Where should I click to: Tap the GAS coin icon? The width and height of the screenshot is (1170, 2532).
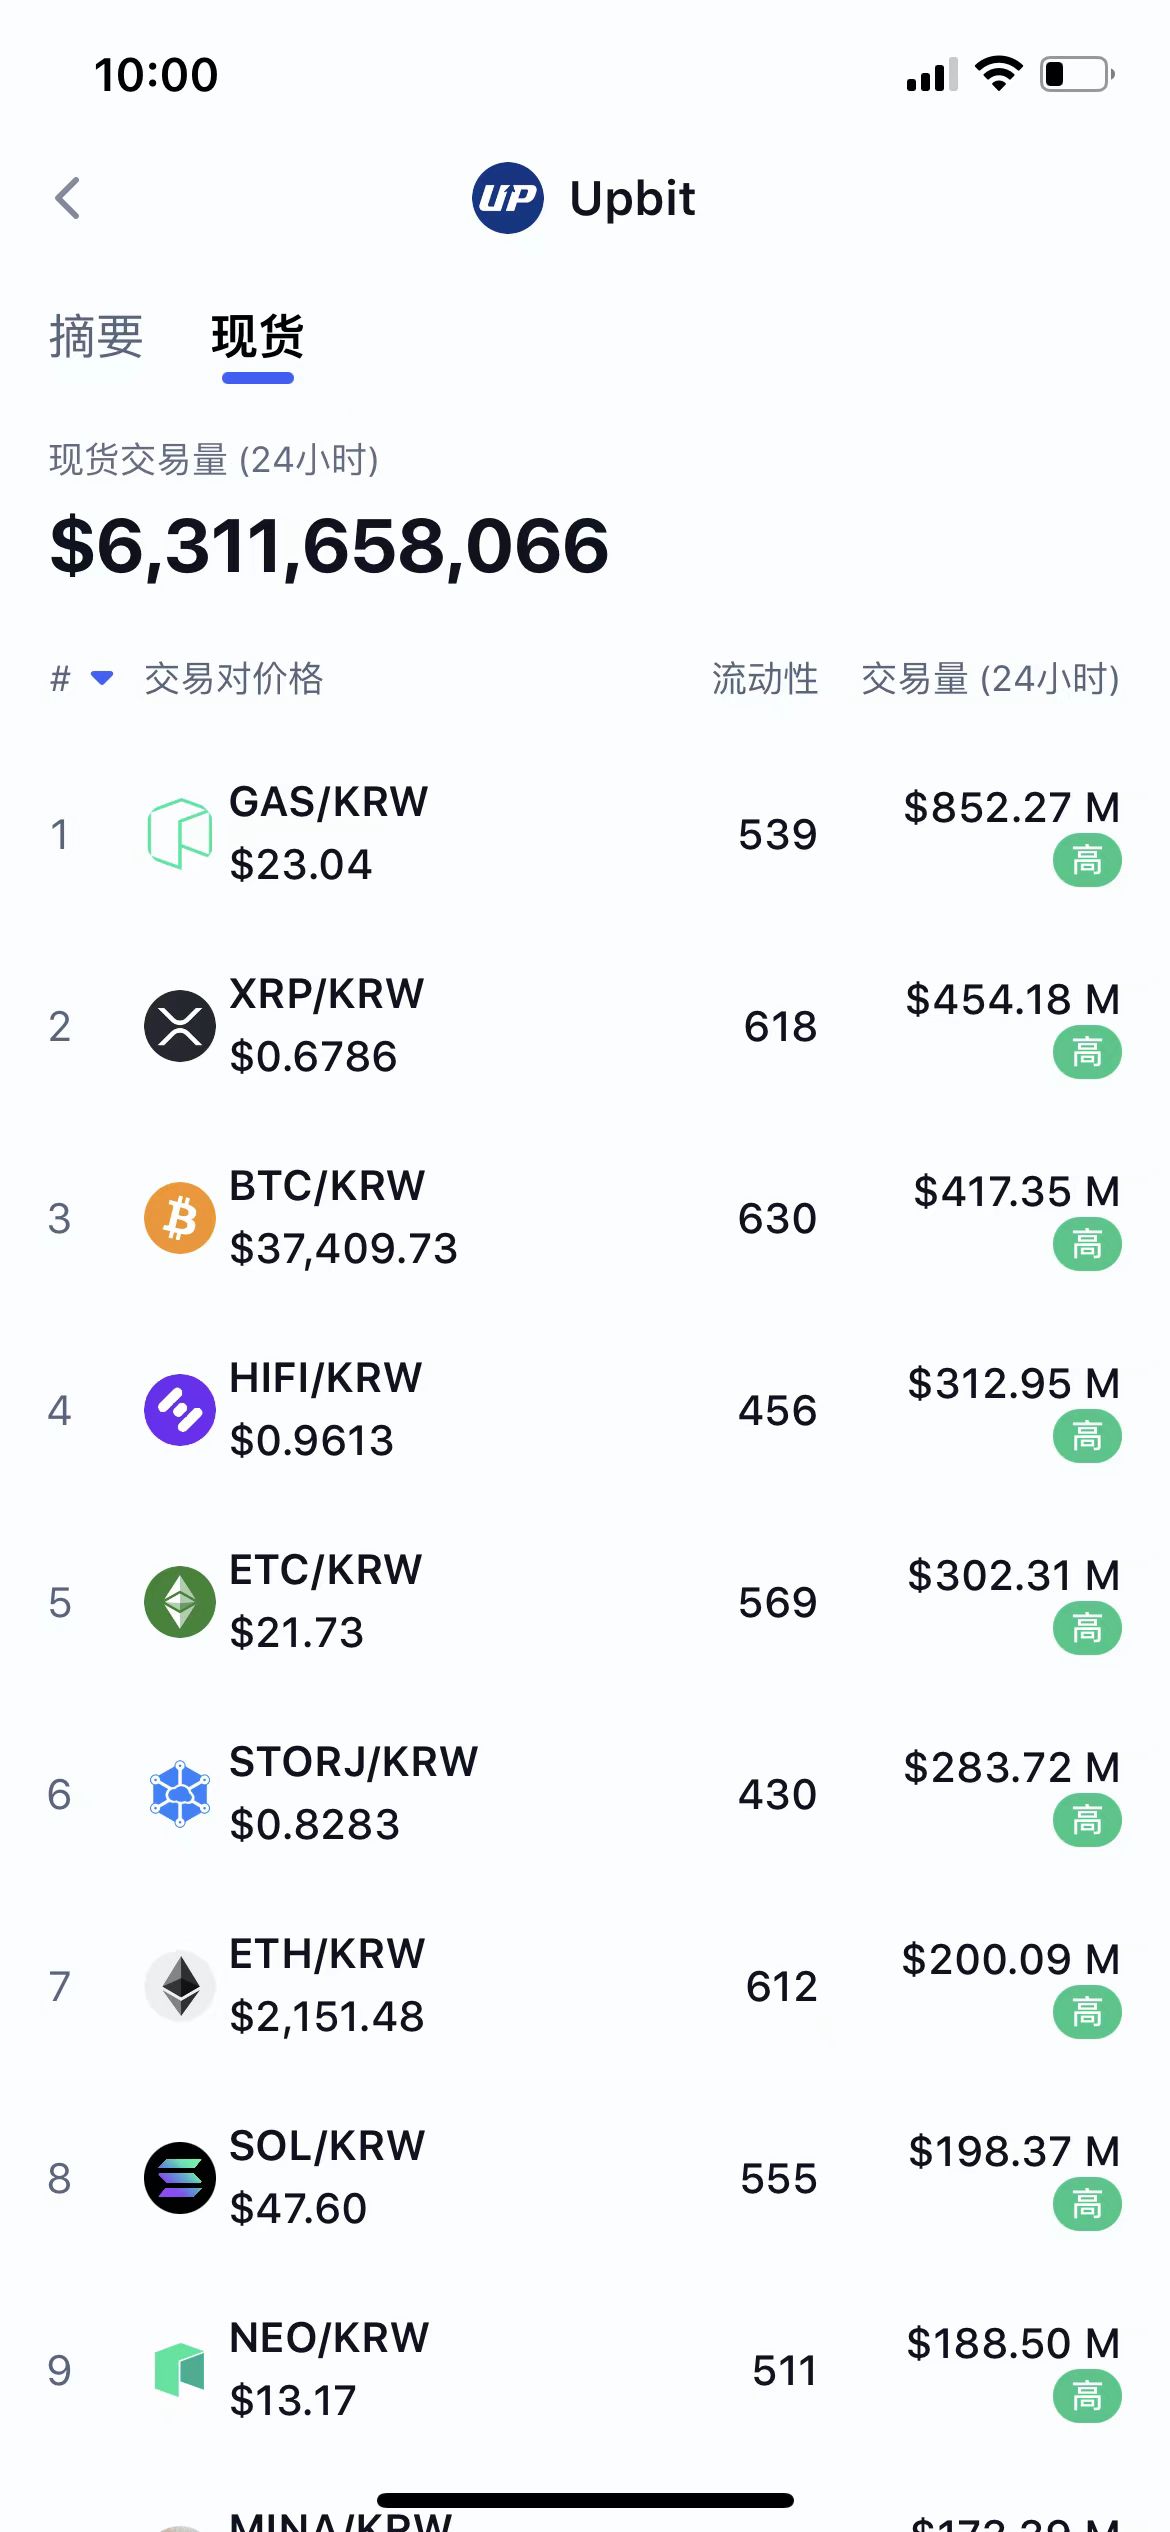180,834
